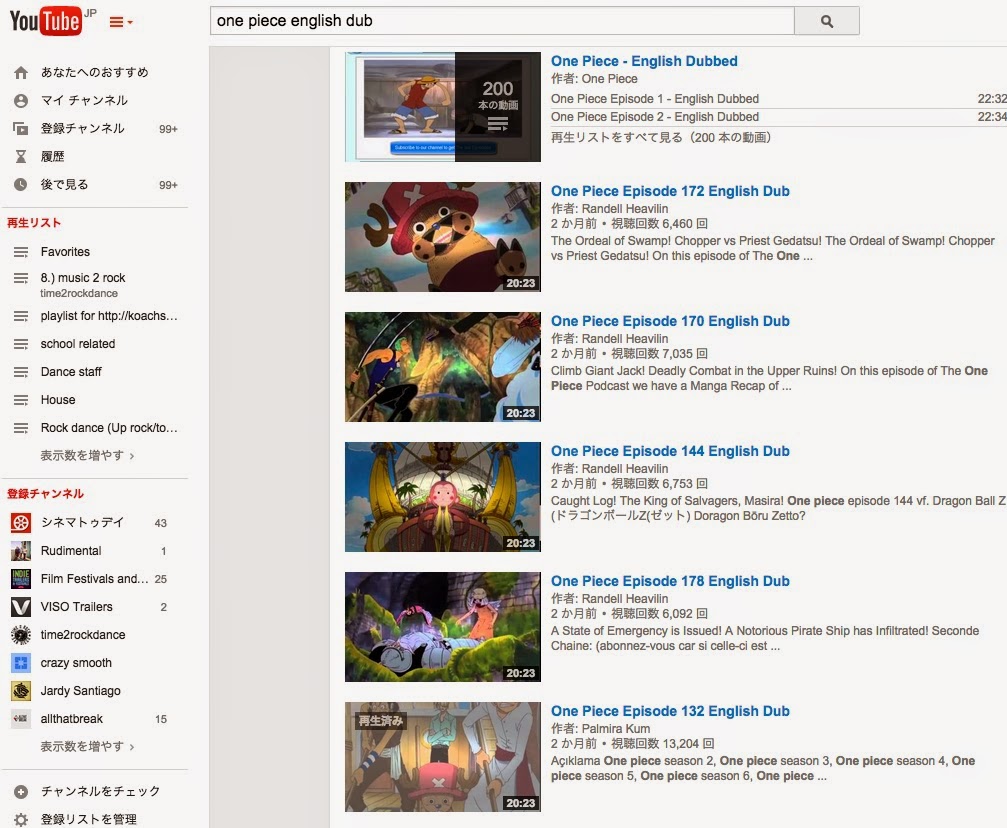Click the home icon beside あなたへのおすすめ

click(x=21, y=73)
